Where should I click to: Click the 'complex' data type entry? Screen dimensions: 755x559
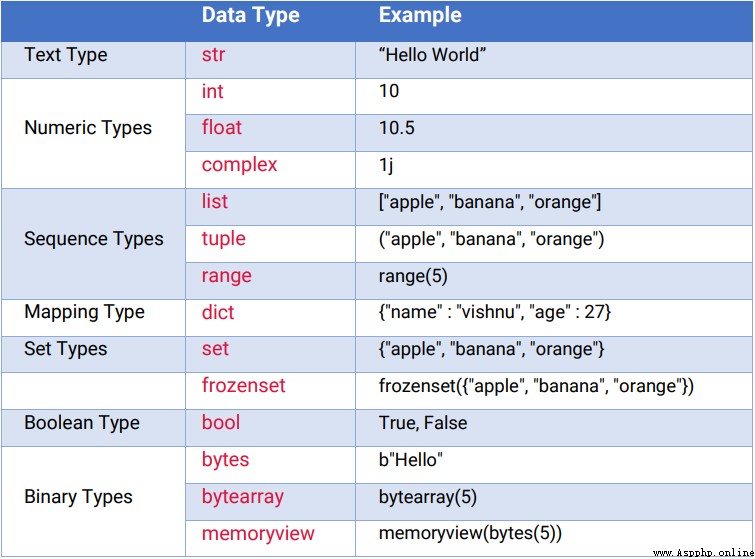(239, 165)
